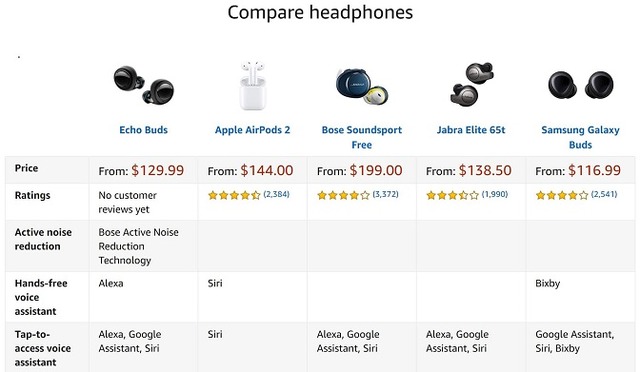Click the Bose Soundsport star rating
This screenshot has height=372, width=640.
point(343,195)
